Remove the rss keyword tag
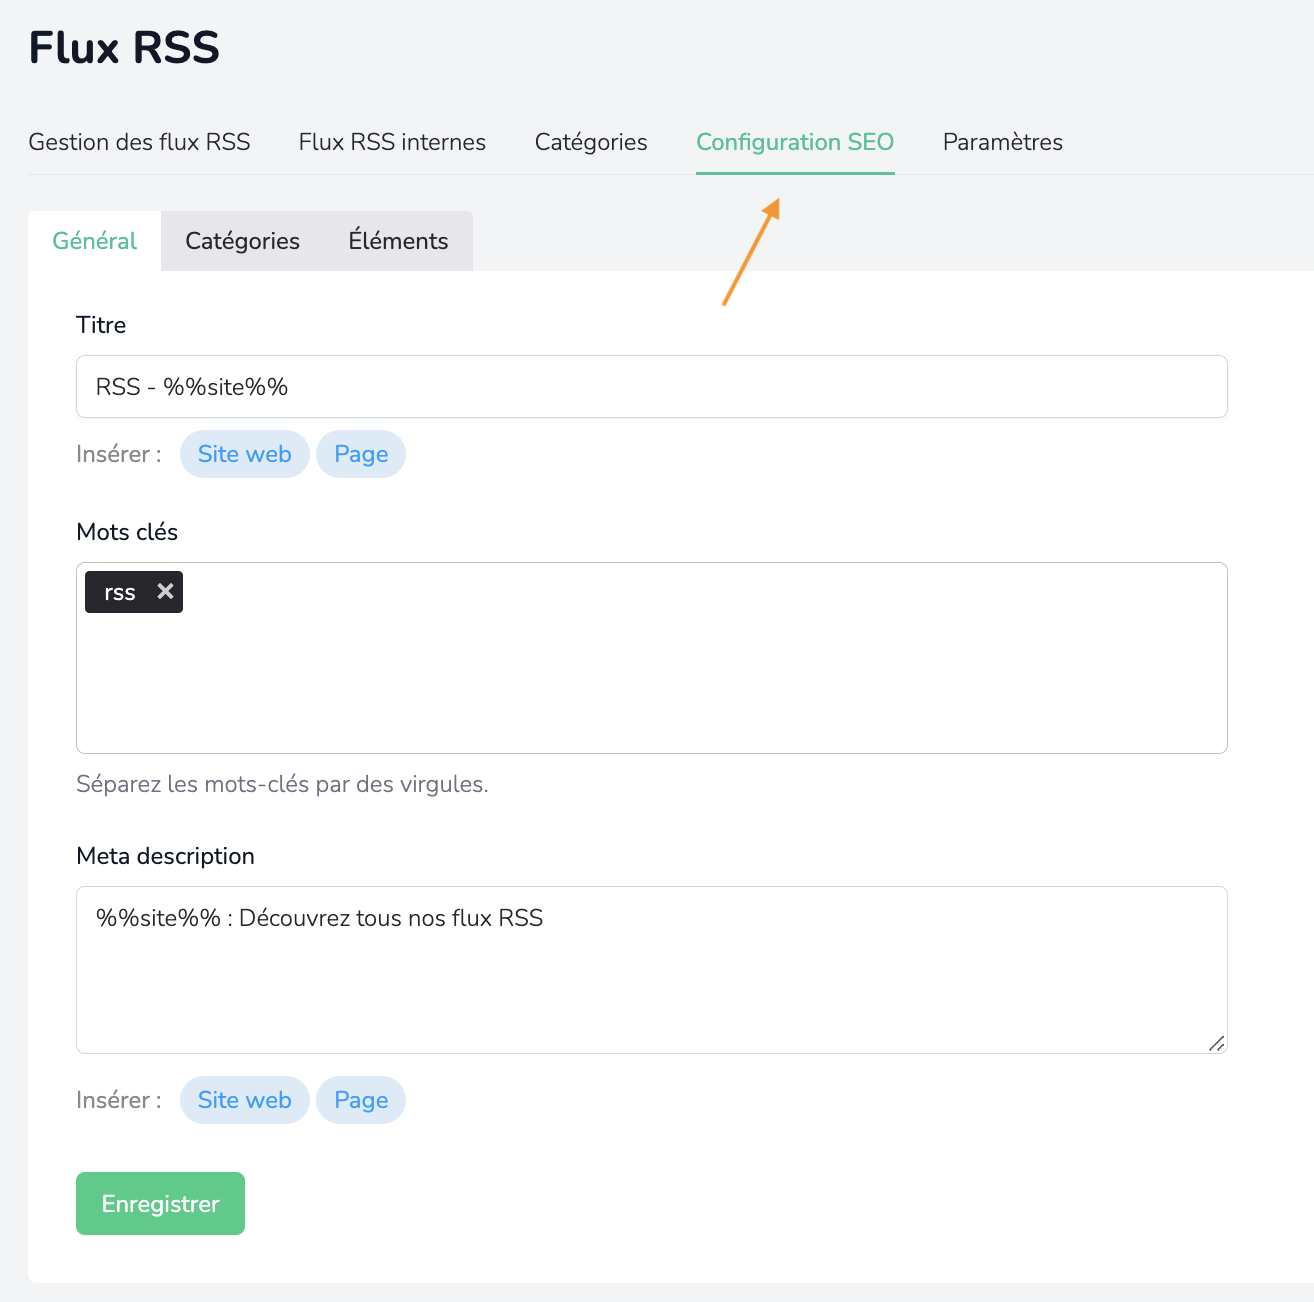This screenshot has height=1302, width=1314. pos(166,592)
